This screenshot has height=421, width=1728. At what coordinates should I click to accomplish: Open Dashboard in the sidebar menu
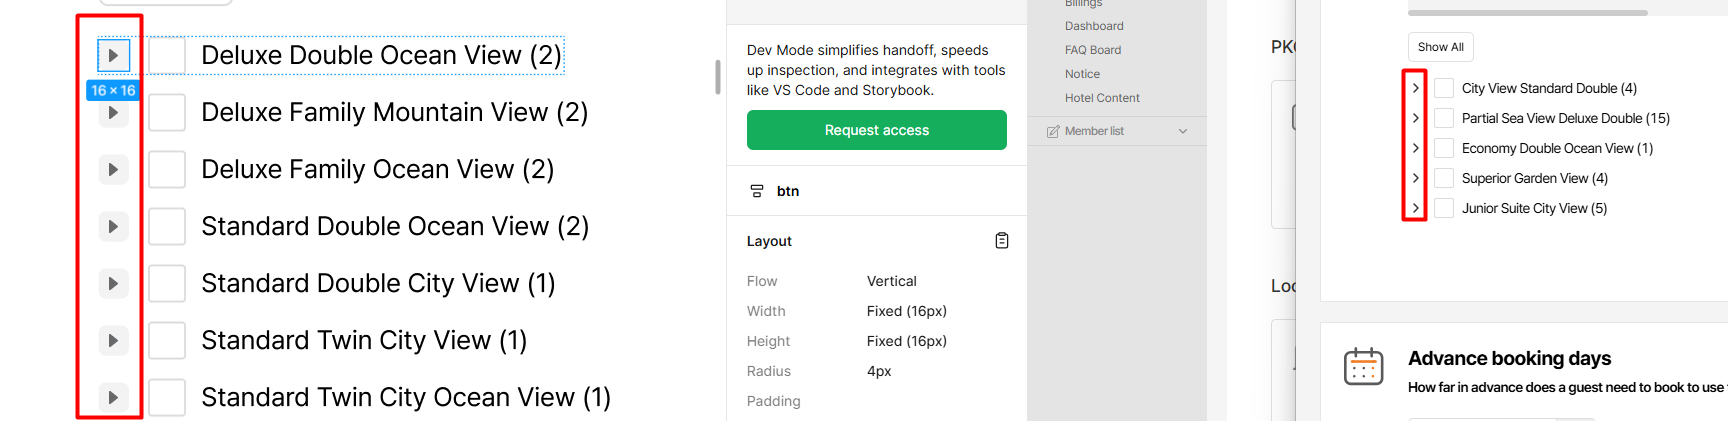1094,26
